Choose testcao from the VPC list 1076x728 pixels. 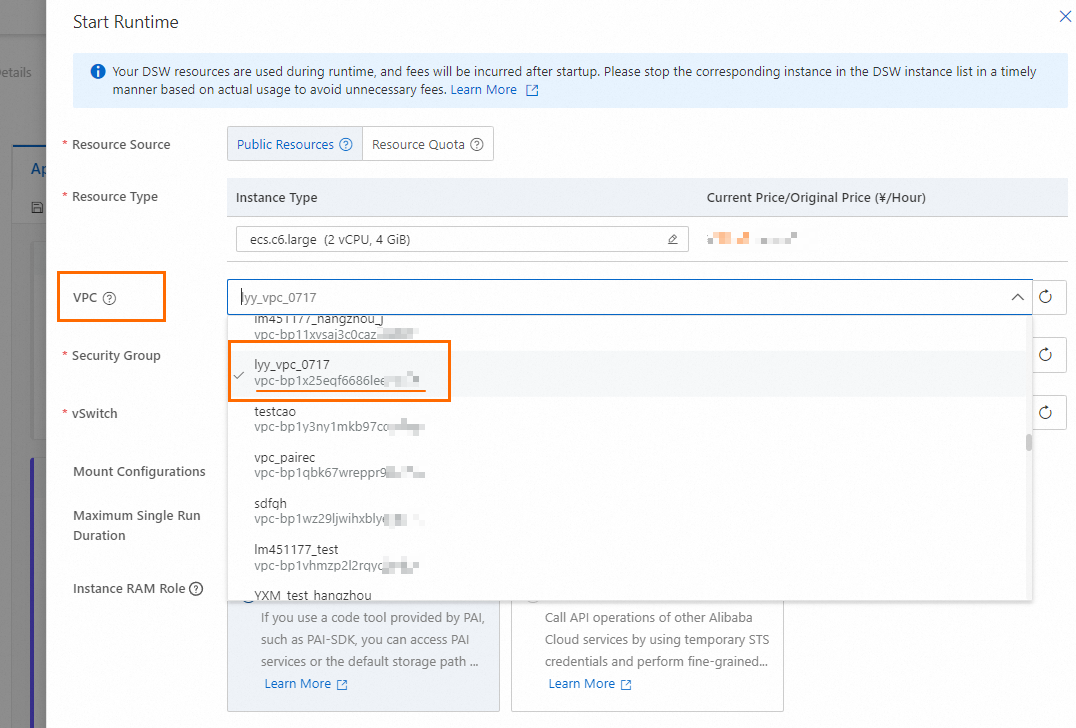click(x=275, y=411)
